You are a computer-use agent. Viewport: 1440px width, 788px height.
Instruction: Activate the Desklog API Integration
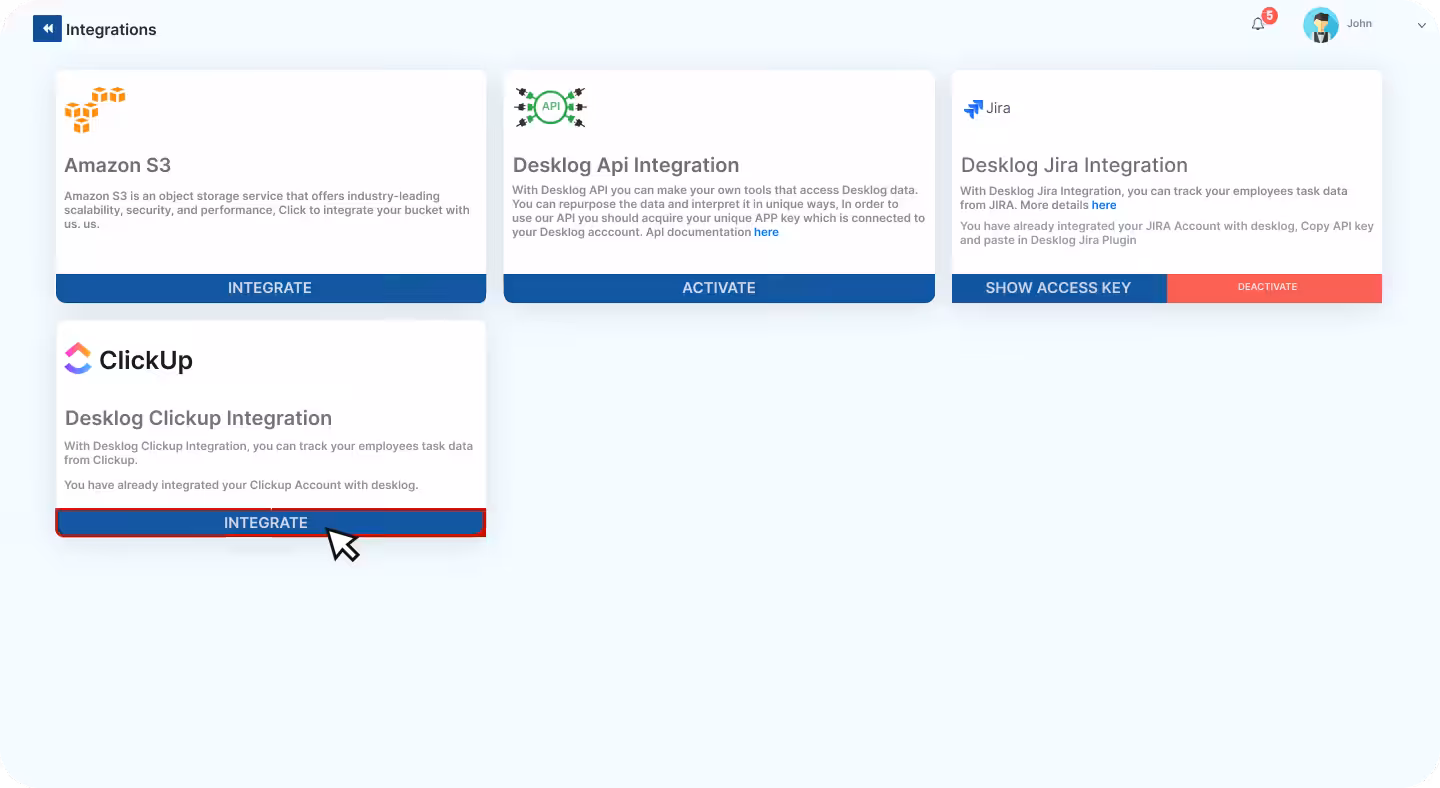[718, 288]
